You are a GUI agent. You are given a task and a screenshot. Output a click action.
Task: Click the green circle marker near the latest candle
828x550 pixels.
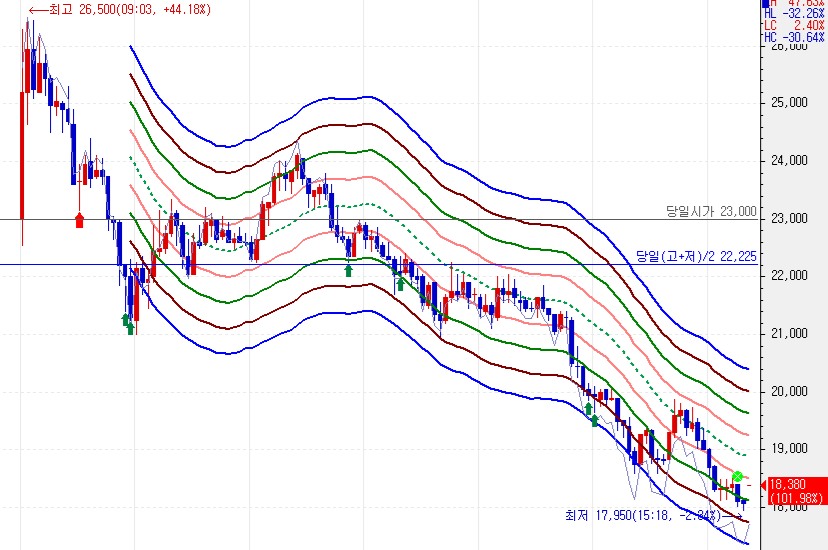(738, 476)
